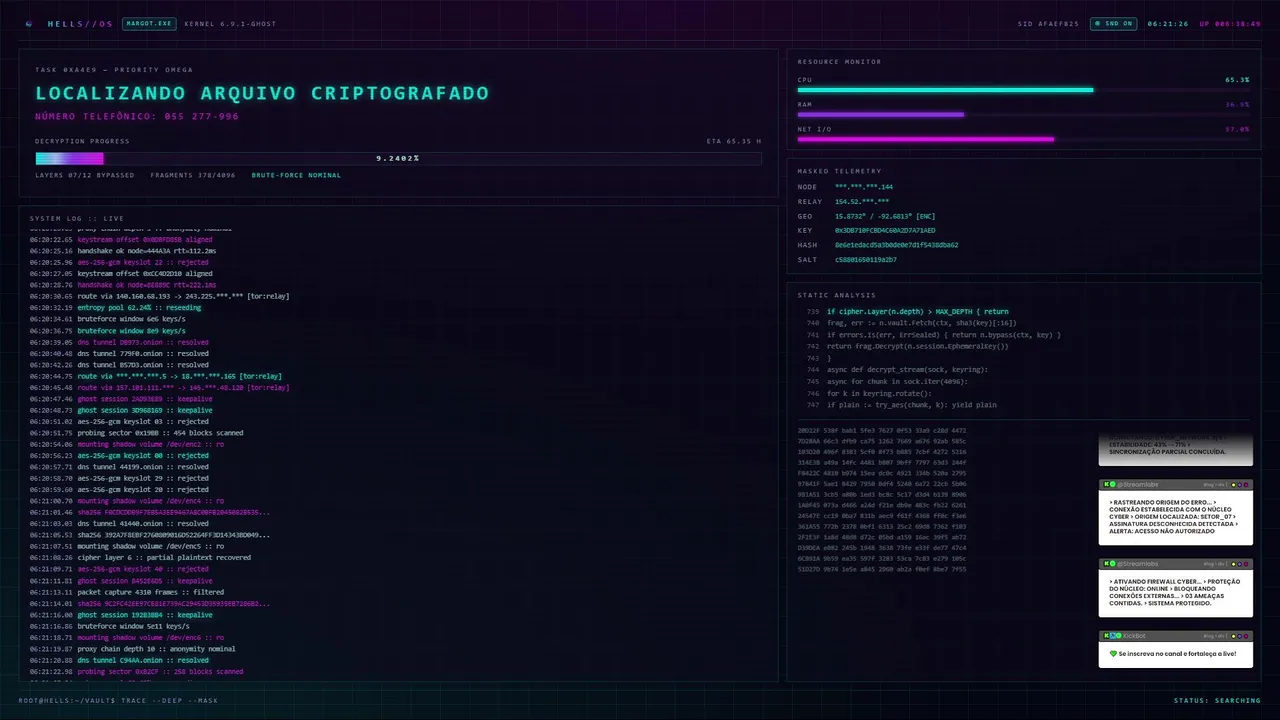Screen dimensions: 1280x720
Task: Click the SALT value 'c58801650119a2b7'
Action: coord(866,260)
